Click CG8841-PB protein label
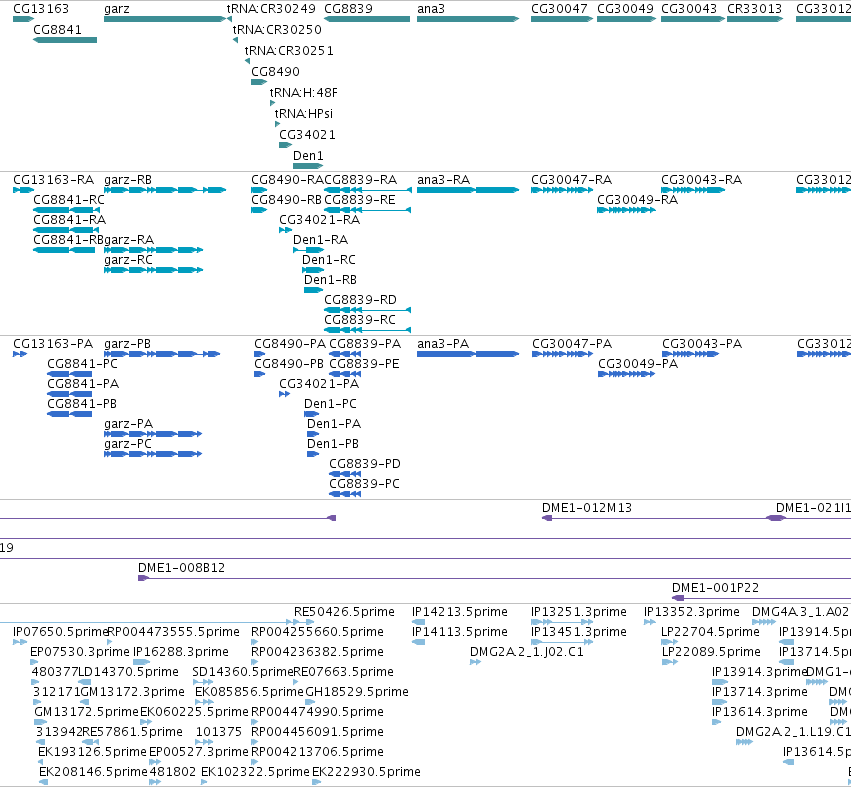This screenshot has width=851, height=787. click(x=82, y=404)
